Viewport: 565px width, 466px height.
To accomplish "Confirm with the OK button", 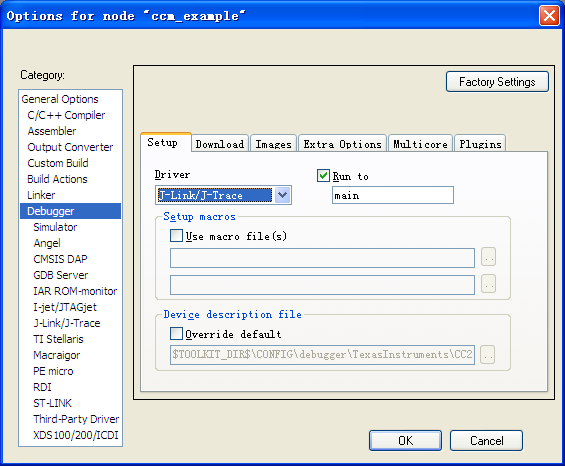I will (405, 440).
